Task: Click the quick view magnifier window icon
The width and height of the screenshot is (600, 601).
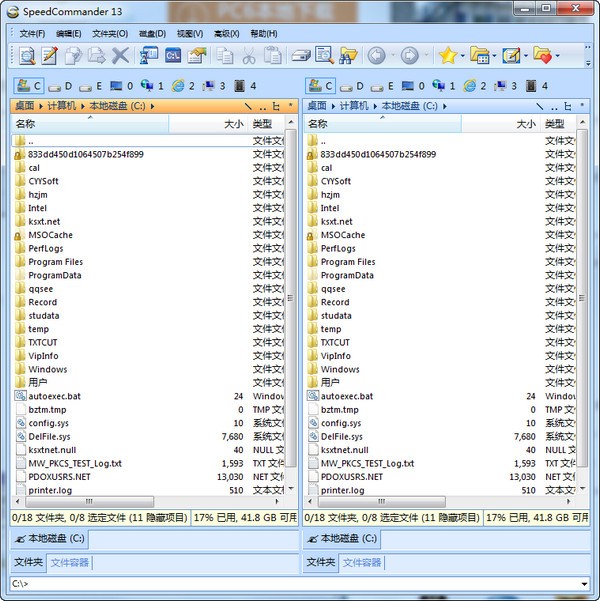Action: pos(324,56)
